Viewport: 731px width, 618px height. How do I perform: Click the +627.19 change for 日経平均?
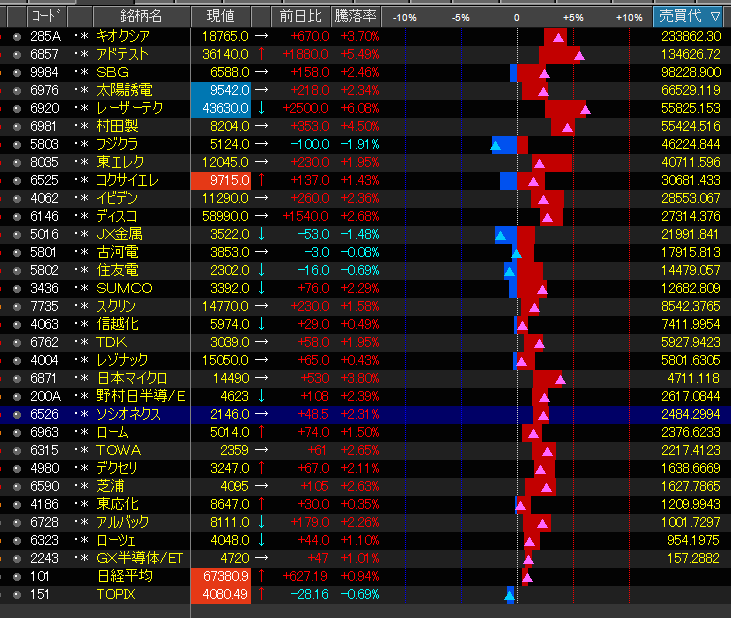click(x=305, y=577)
